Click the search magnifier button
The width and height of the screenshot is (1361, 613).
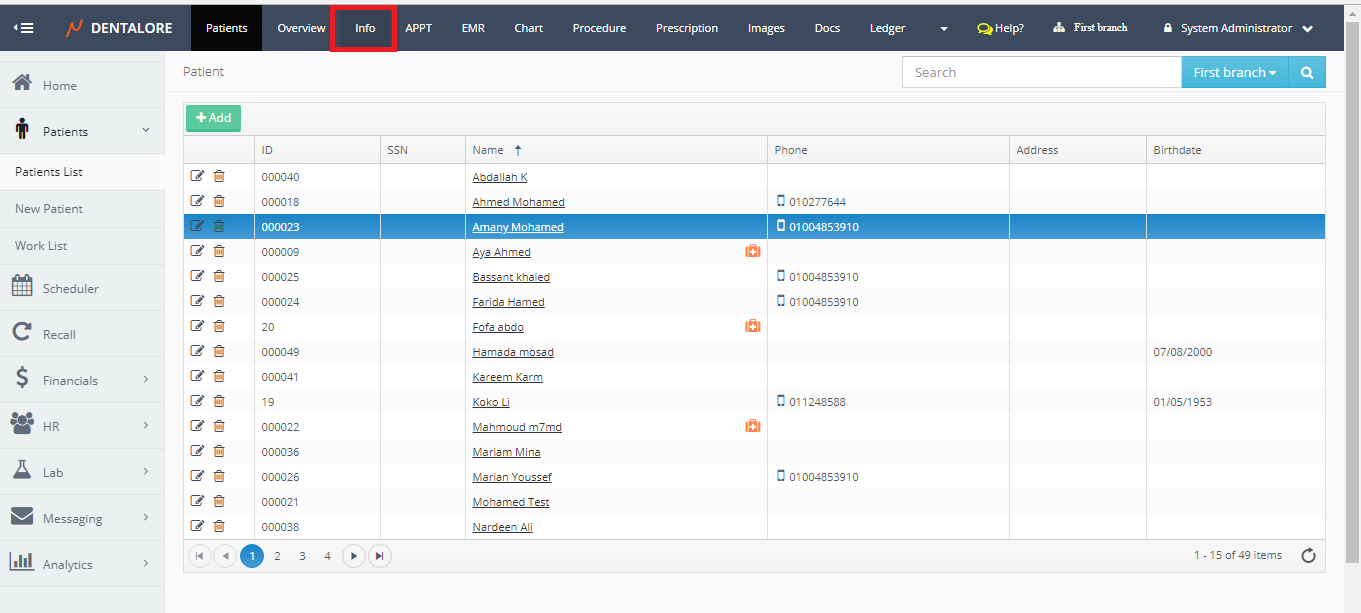[1307, 73]
